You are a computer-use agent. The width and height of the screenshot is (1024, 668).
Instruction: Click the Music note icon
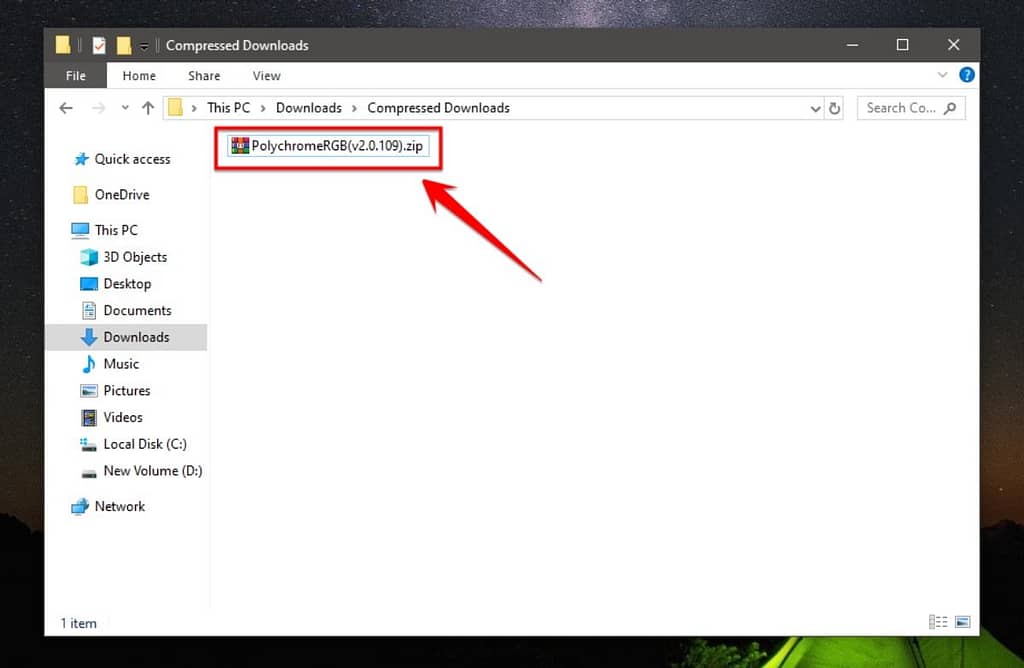(89, 364)
